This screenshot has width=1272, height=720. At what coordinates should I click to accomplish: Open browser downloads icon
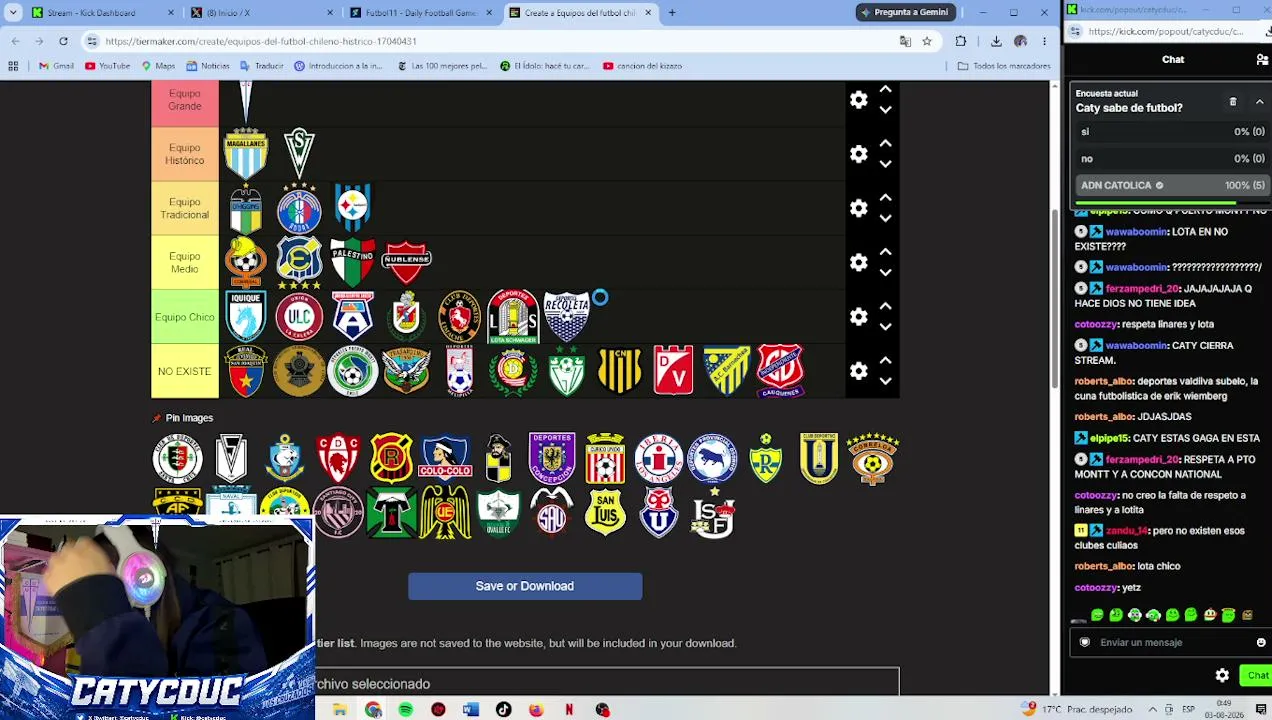[996, 41]
